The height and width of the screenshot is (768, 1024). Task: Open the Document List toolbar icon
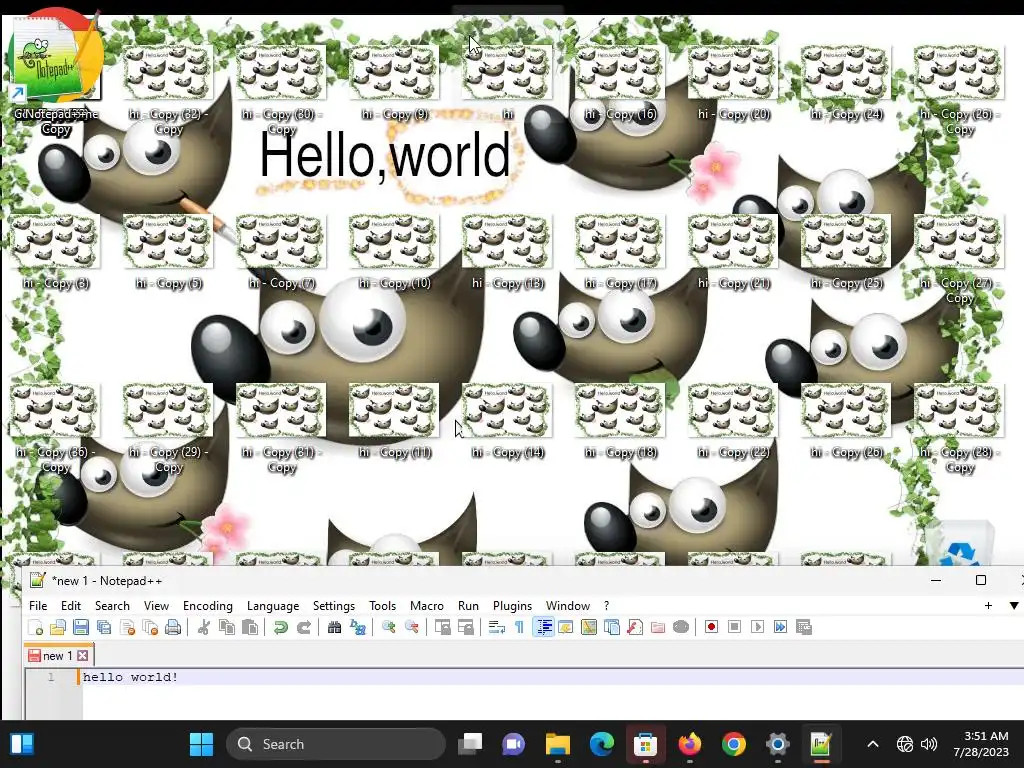612,628
